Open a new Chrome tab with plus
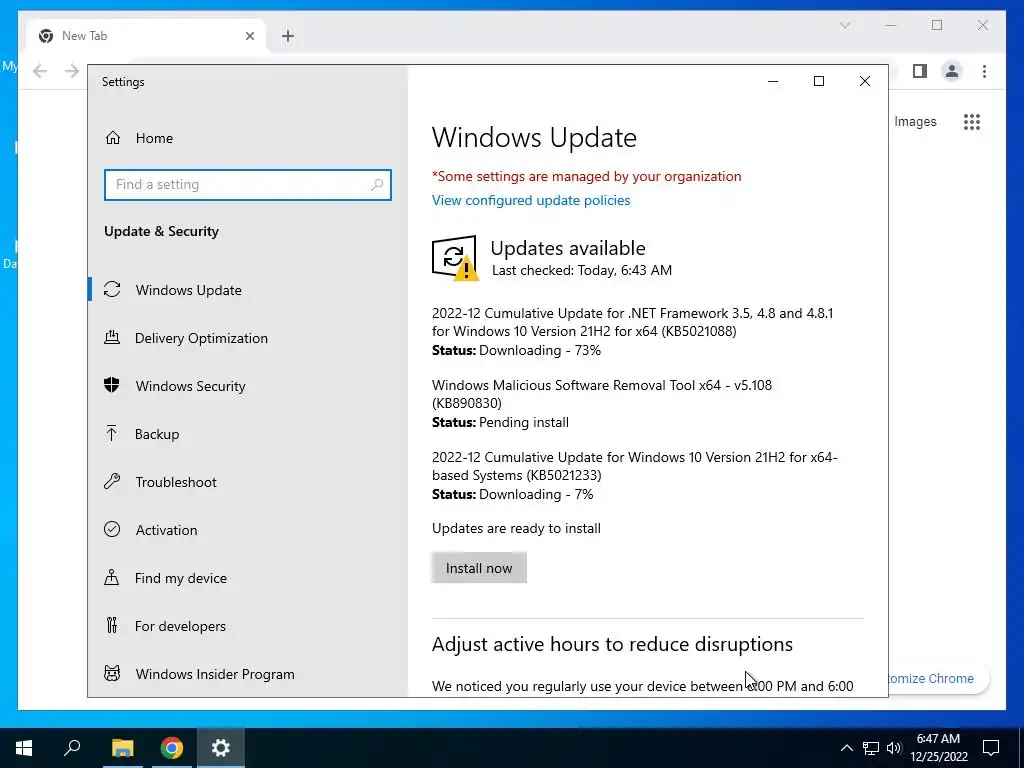The image size is (1024, 768). pos(288,36)
